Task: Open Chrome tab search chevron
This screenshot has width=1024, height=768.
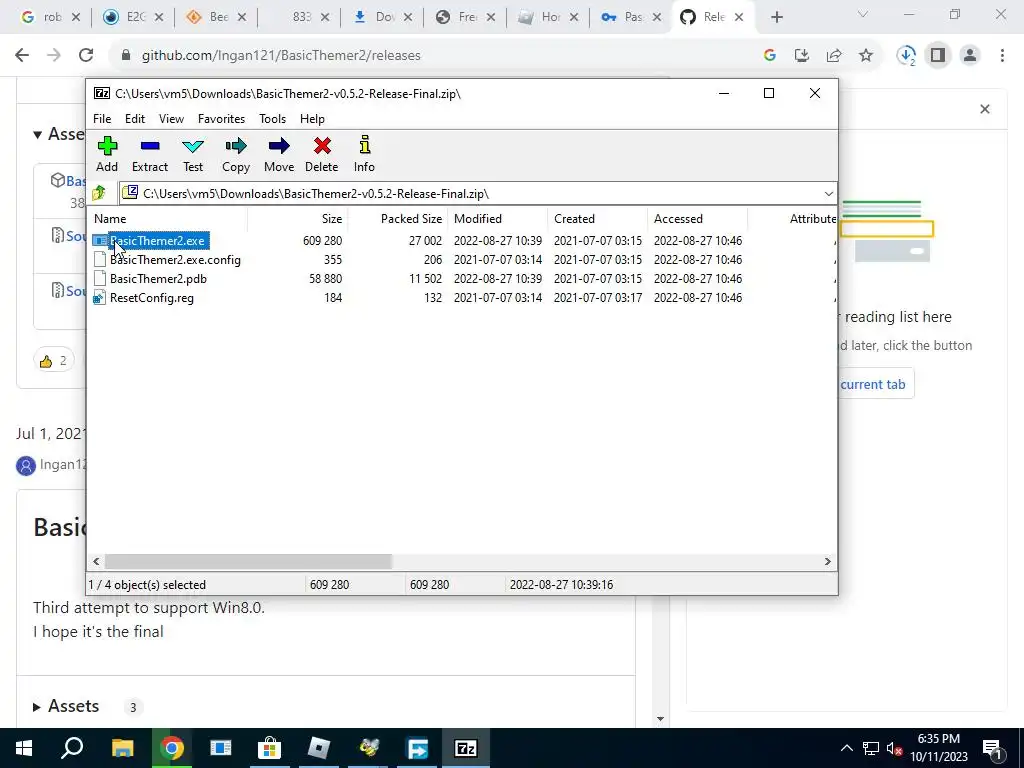Action: click(863, 15)
